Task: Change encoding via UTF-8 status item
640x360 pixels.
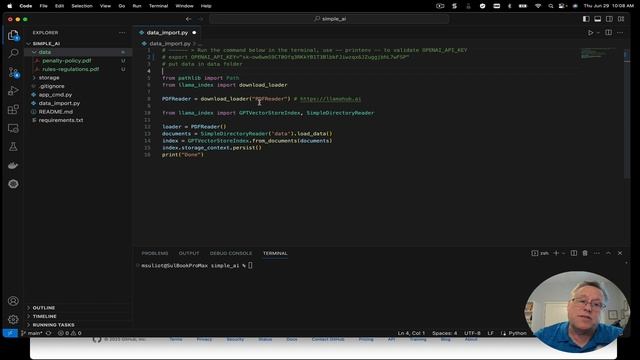Action: pos(472,333)
